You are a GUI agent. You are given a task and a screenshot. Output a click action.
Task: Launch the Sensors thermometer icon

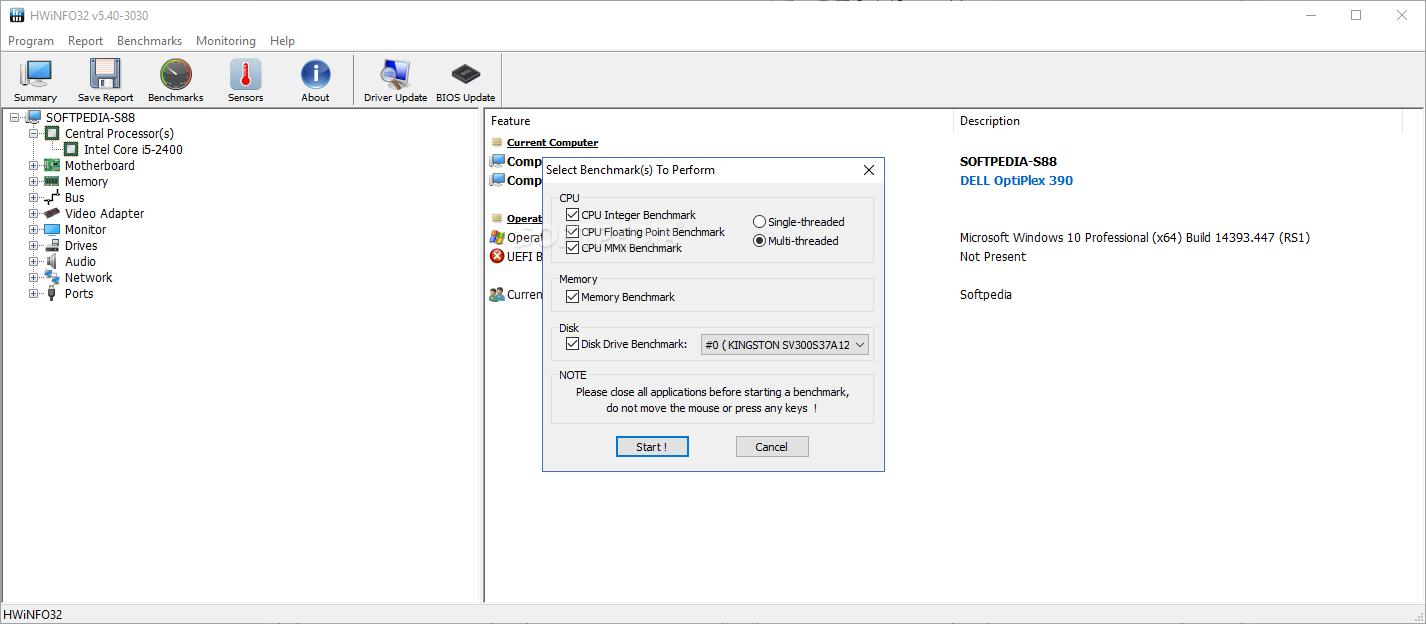pyautogui.click(x=245, y=80)
